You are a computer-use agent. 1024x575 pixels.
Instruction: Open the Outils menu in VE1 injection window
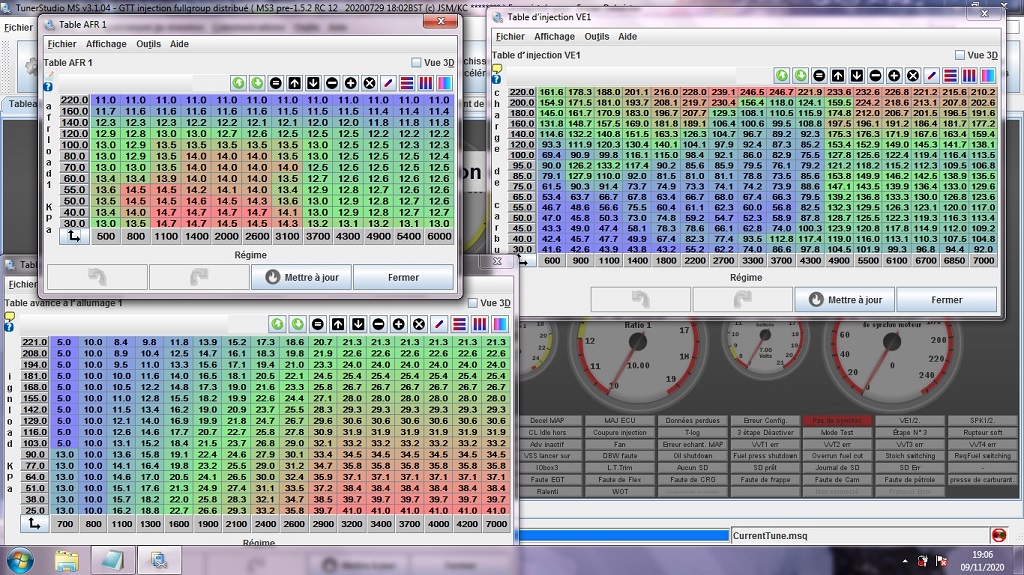(597, 37)
